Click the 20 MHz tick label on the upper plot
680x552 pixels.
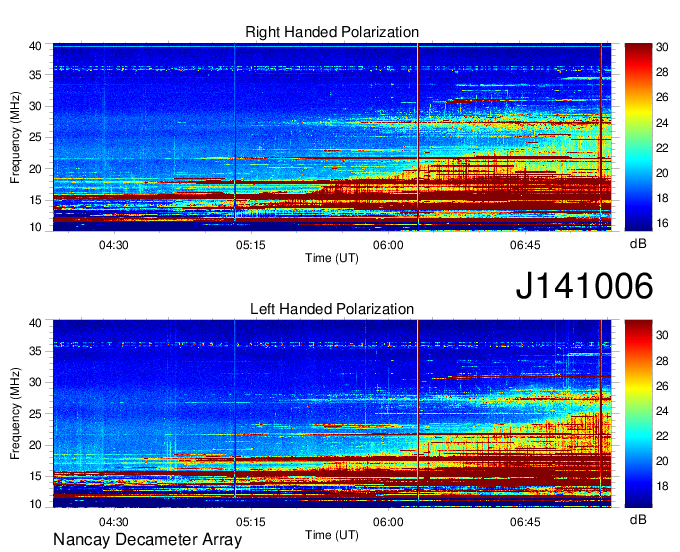point(36,169)
